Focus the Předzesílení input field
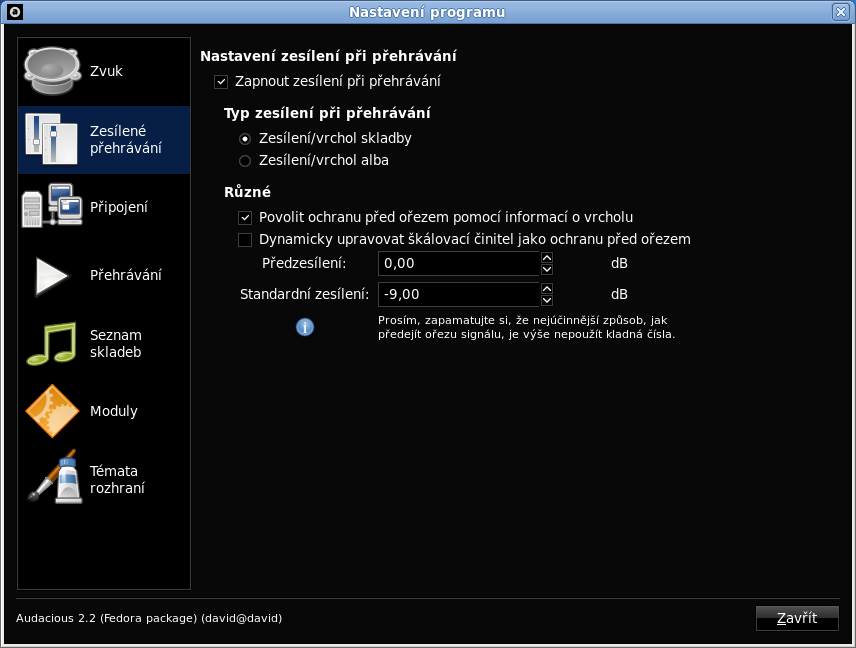 pos(459,264)
